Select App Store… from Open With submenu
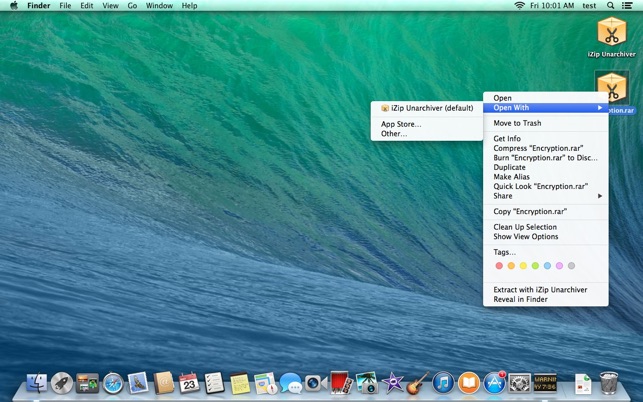 point(401,124)
